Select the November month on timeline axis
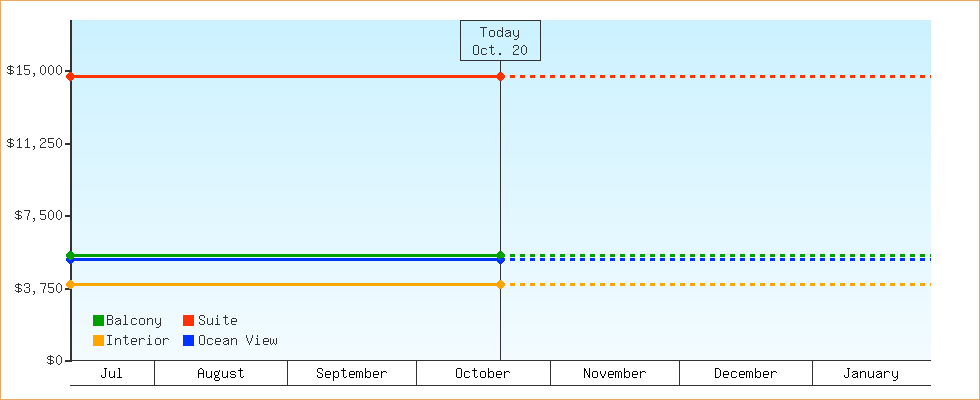Screen dimensions: 980x400 [x=615, y=374]
